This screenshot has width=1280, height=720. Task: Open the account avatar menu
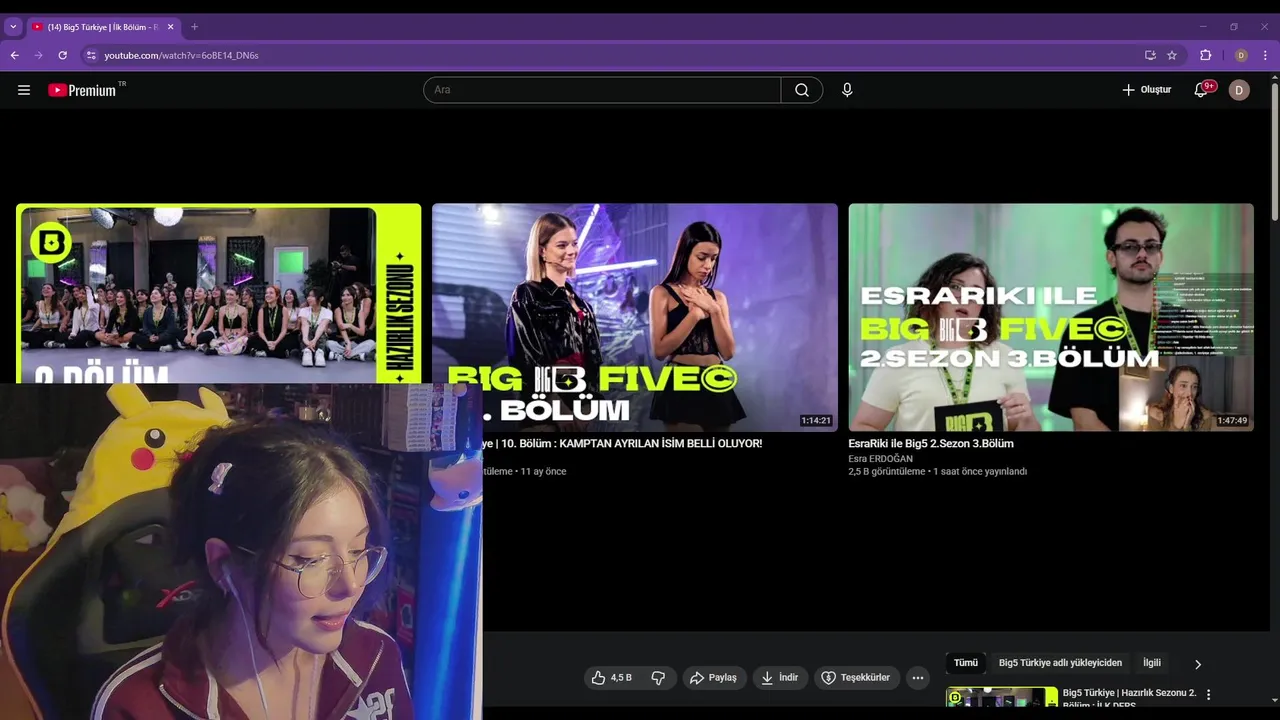point(1239,90)
